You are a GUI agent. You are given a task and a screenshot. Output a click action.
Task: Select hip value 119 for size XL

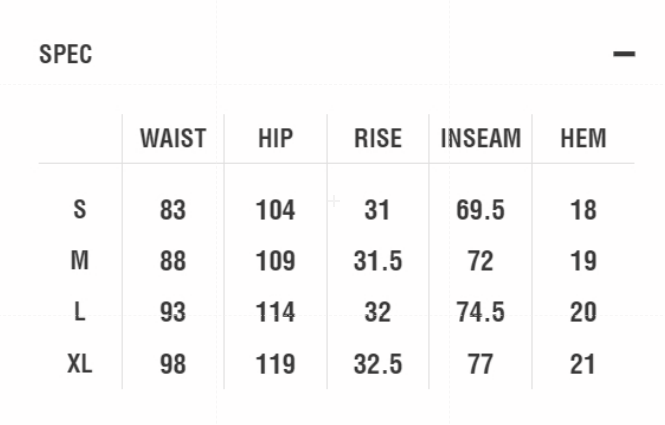275,364
